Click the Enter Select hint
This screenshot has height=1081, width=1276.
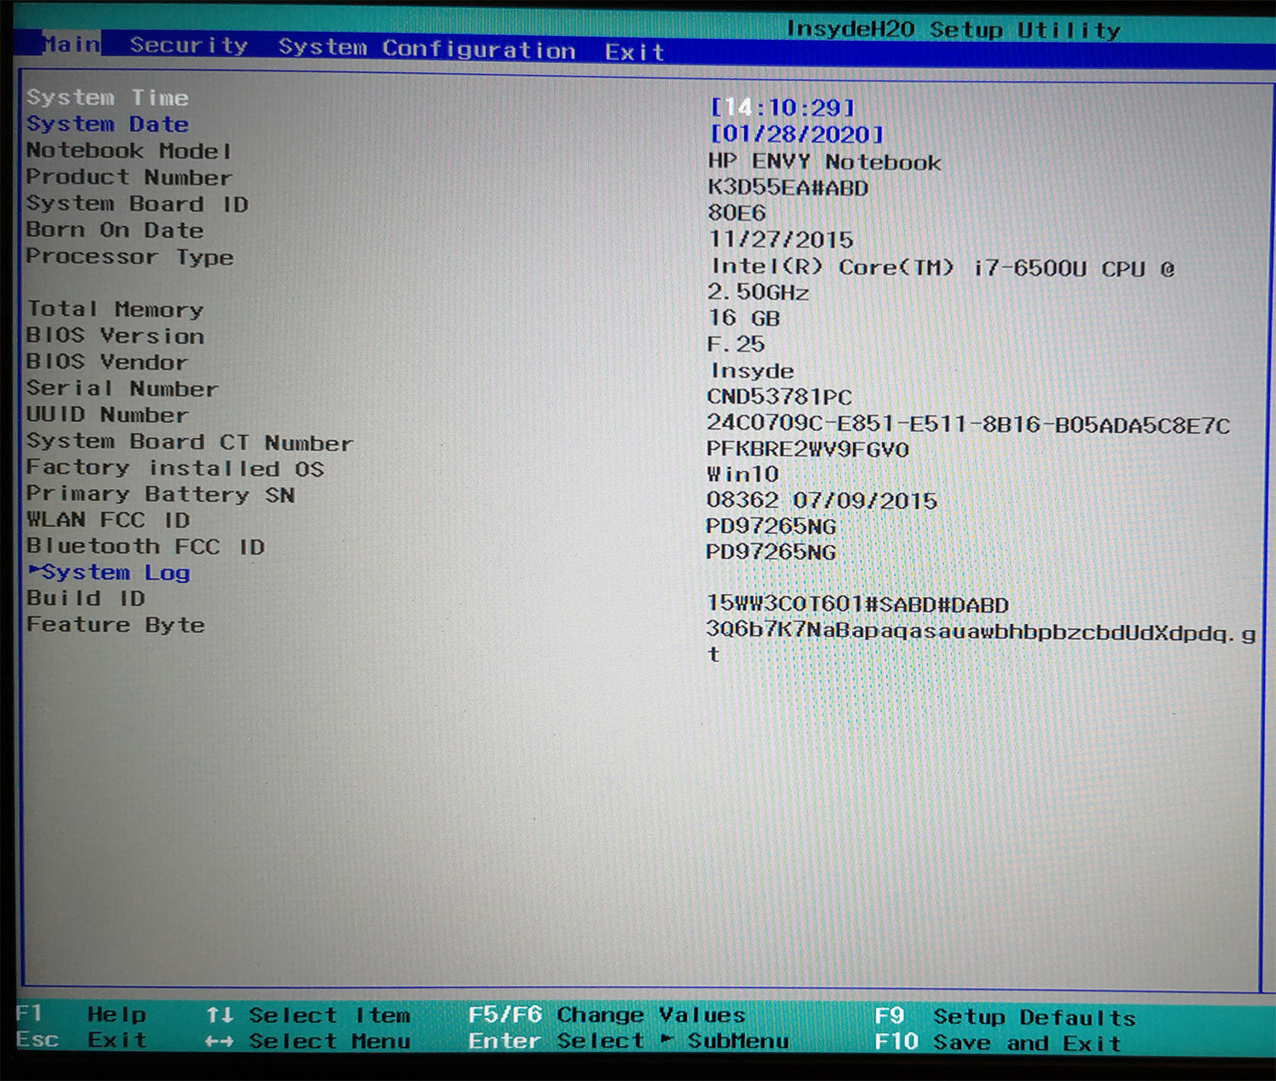coord(556,1041)
